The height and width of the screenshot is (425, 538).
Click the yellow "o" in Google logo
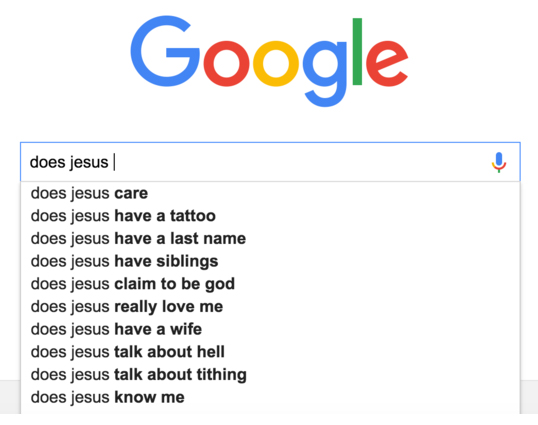pyautogui.click(x=276, y=63)
